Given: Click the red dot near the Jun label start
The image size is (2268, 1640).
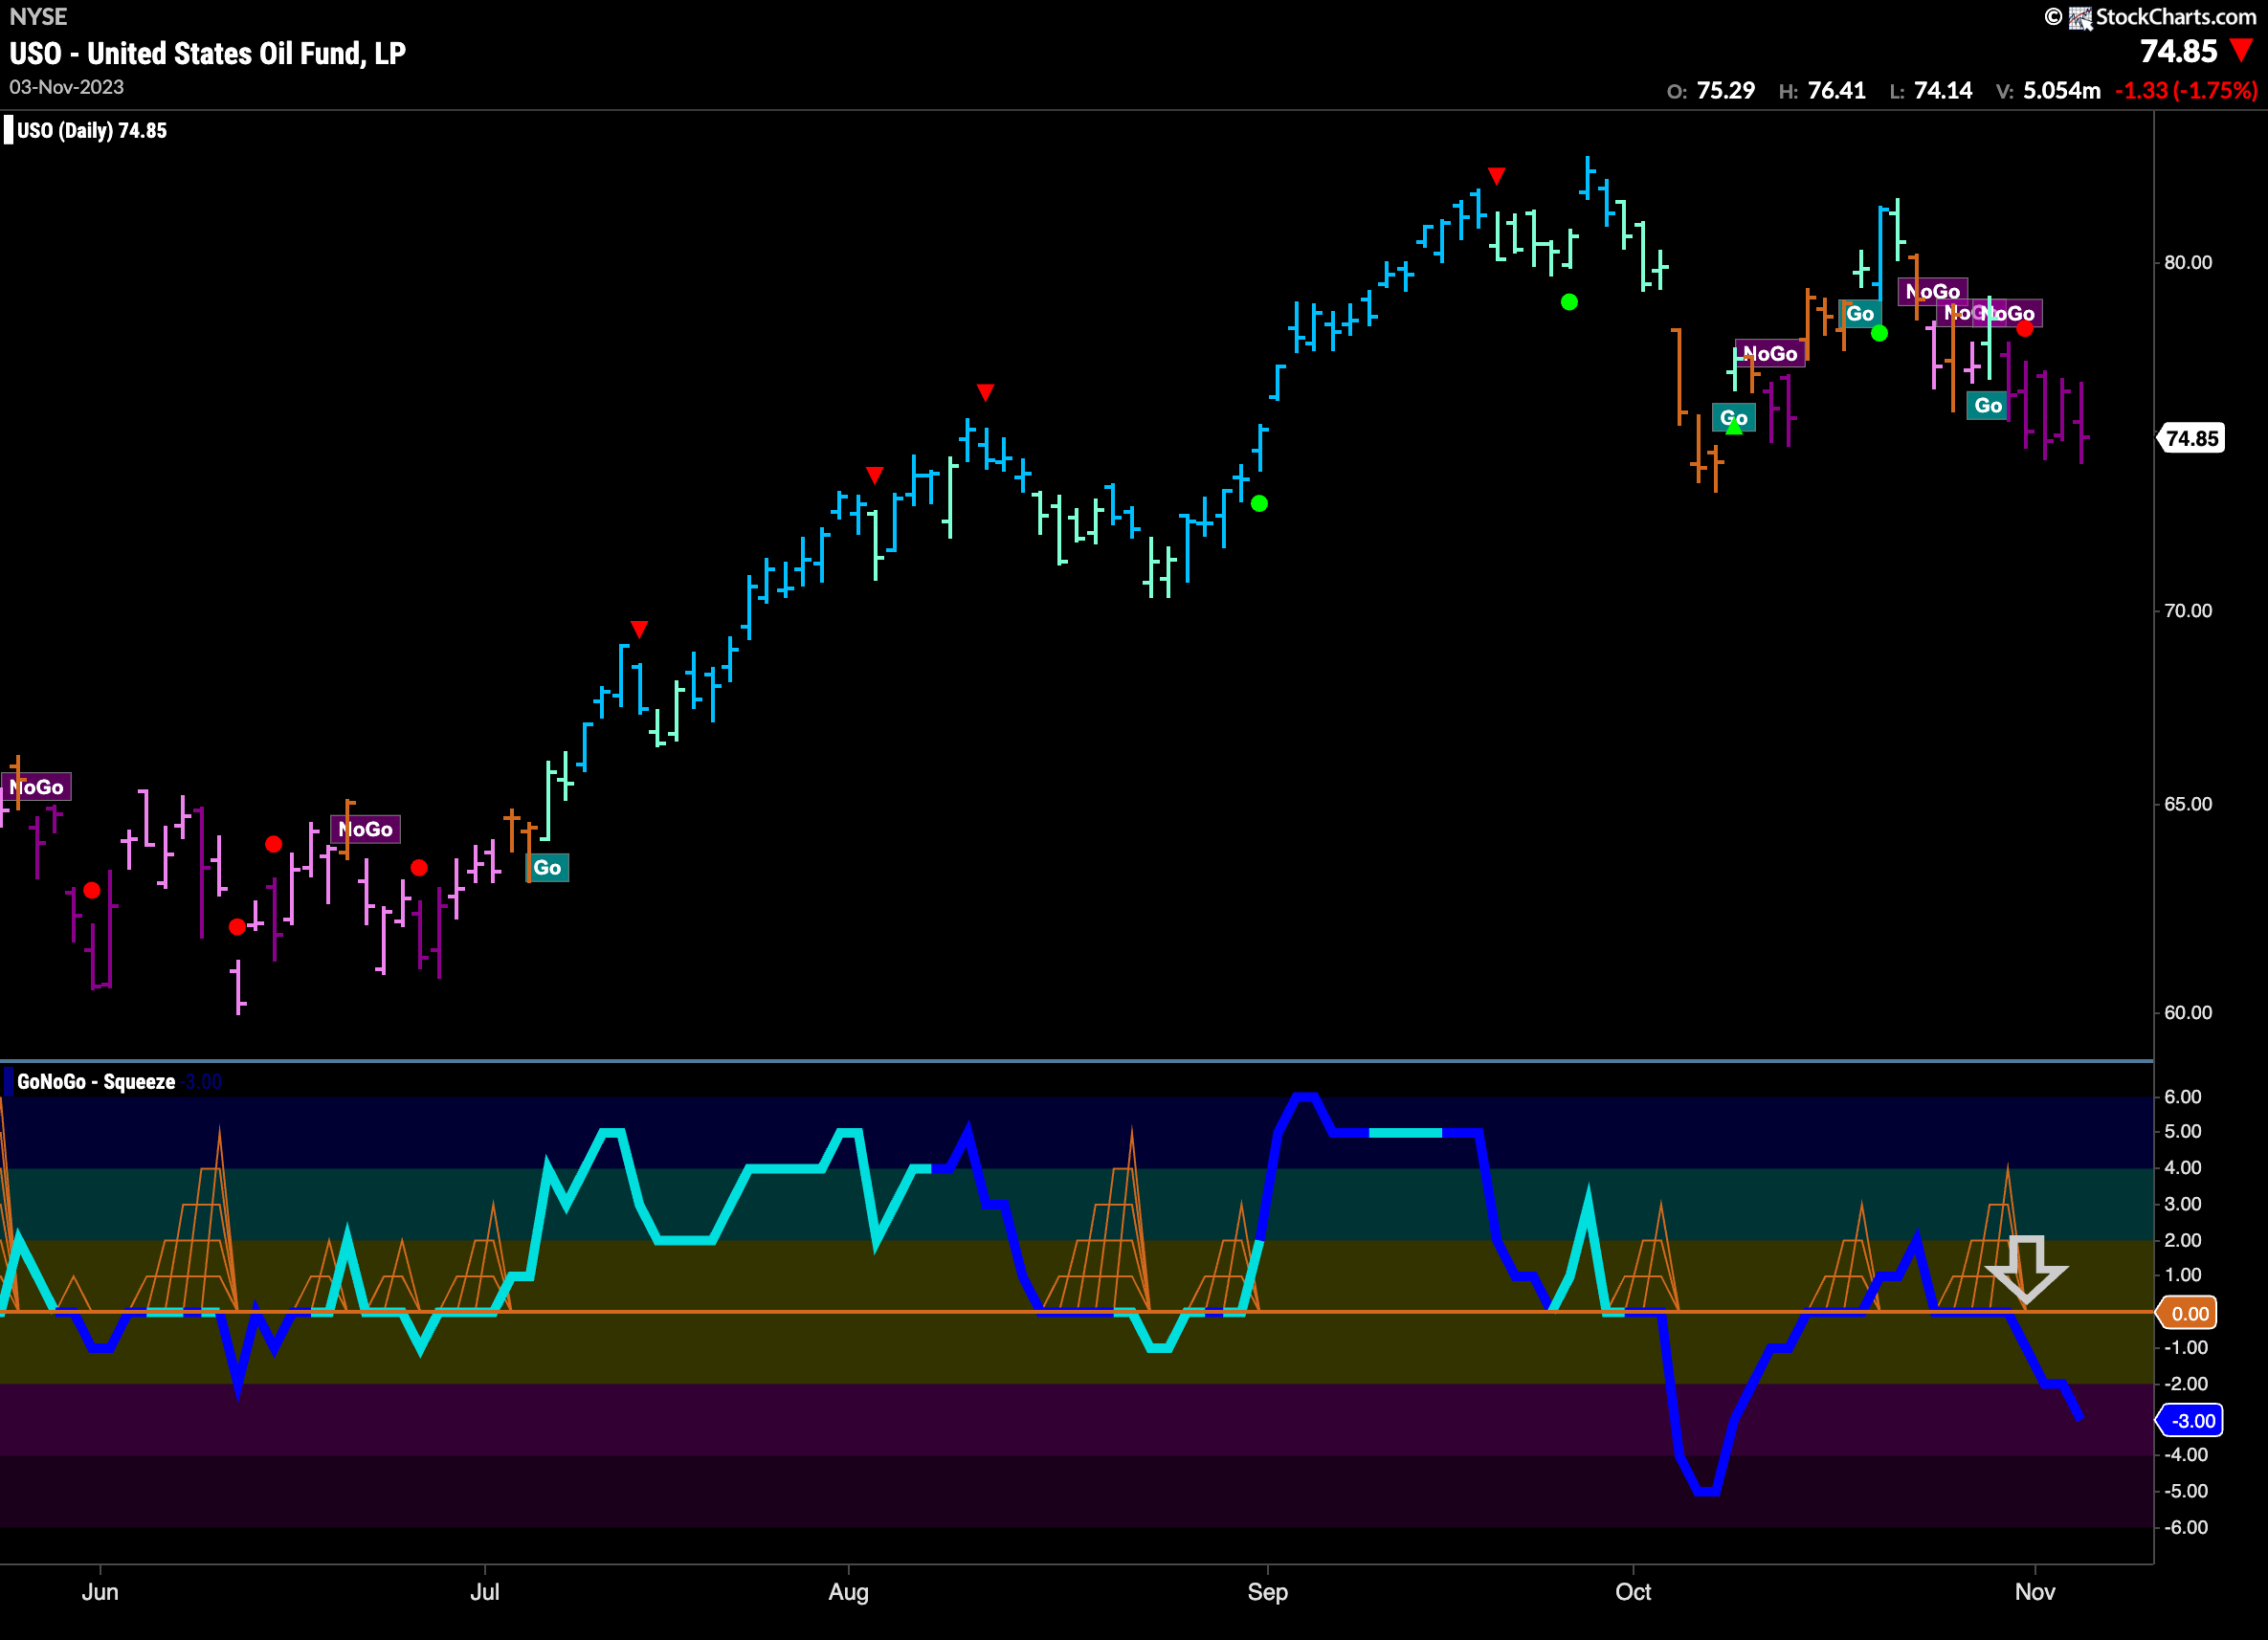Looking at the screenshot, I should click(x=92, y=890).
